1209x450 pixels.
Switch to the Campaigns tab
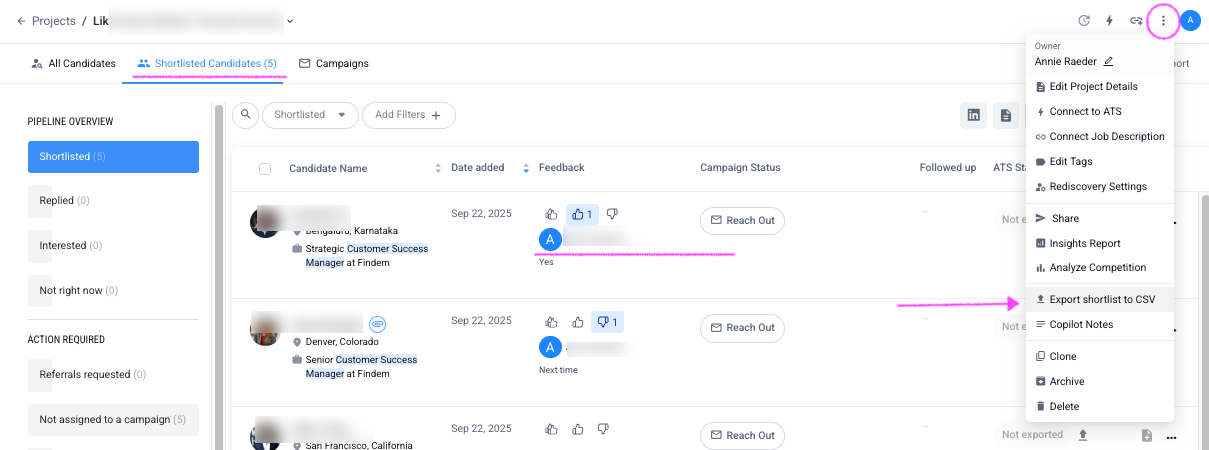point(333,63)
